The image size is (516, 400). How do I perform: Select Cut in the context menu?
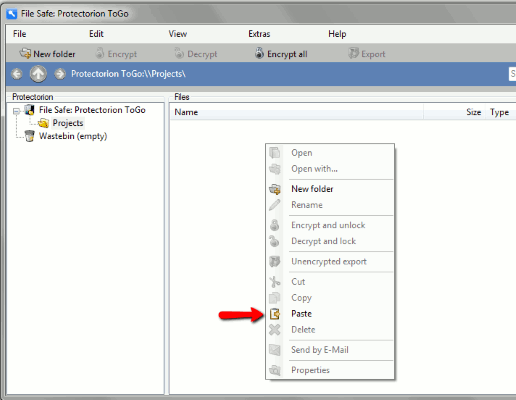click(330, 282)
